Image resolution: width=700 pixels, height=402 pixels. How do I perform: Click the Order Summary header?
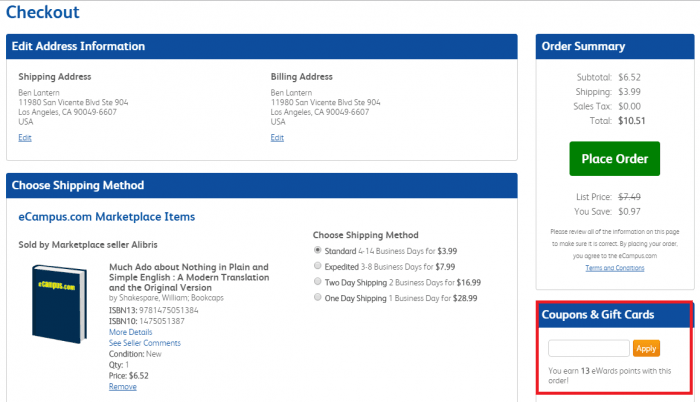click(x=614, y=46)
